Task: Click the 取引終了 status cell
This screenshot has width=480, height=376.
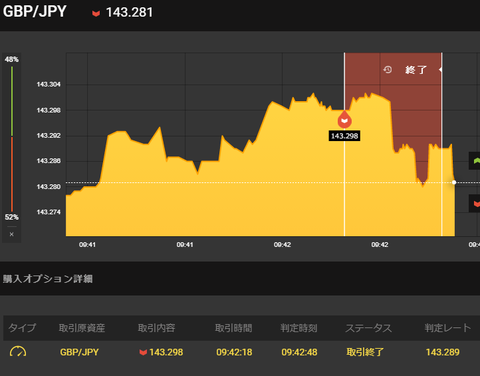Action: (365, 352)
